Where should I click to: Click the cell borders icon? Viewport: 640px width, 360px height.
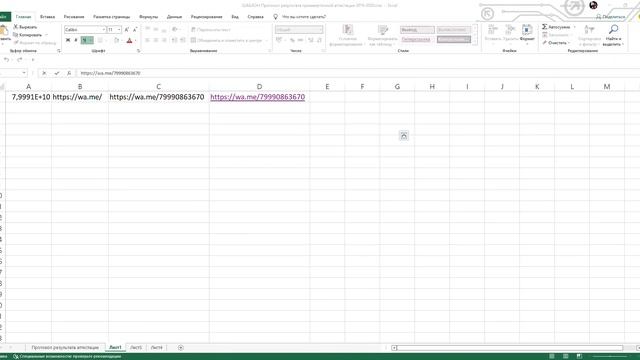(x=100, y=40)
